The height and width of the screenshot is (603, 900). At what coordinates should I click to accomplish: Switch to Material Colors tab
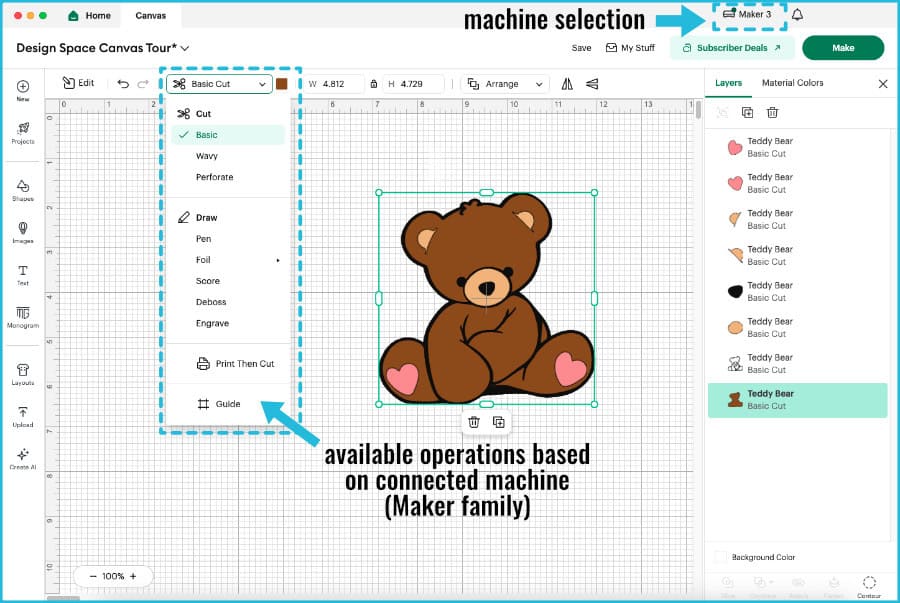[x=792, y=83]
